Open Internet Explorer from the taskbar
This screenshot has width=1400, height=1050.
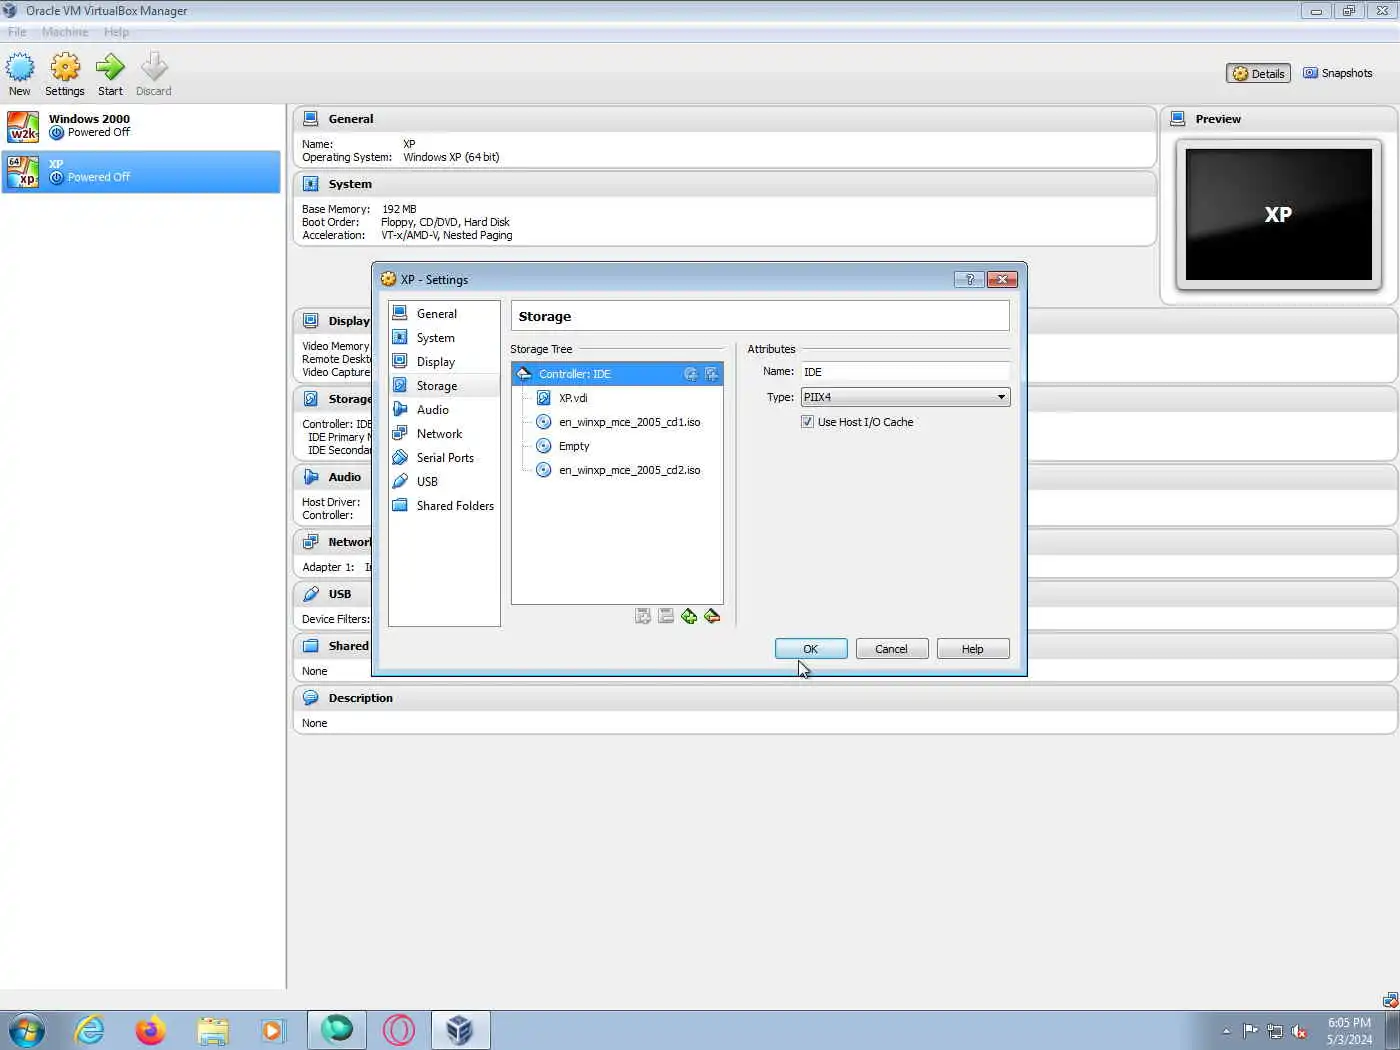90,1030
